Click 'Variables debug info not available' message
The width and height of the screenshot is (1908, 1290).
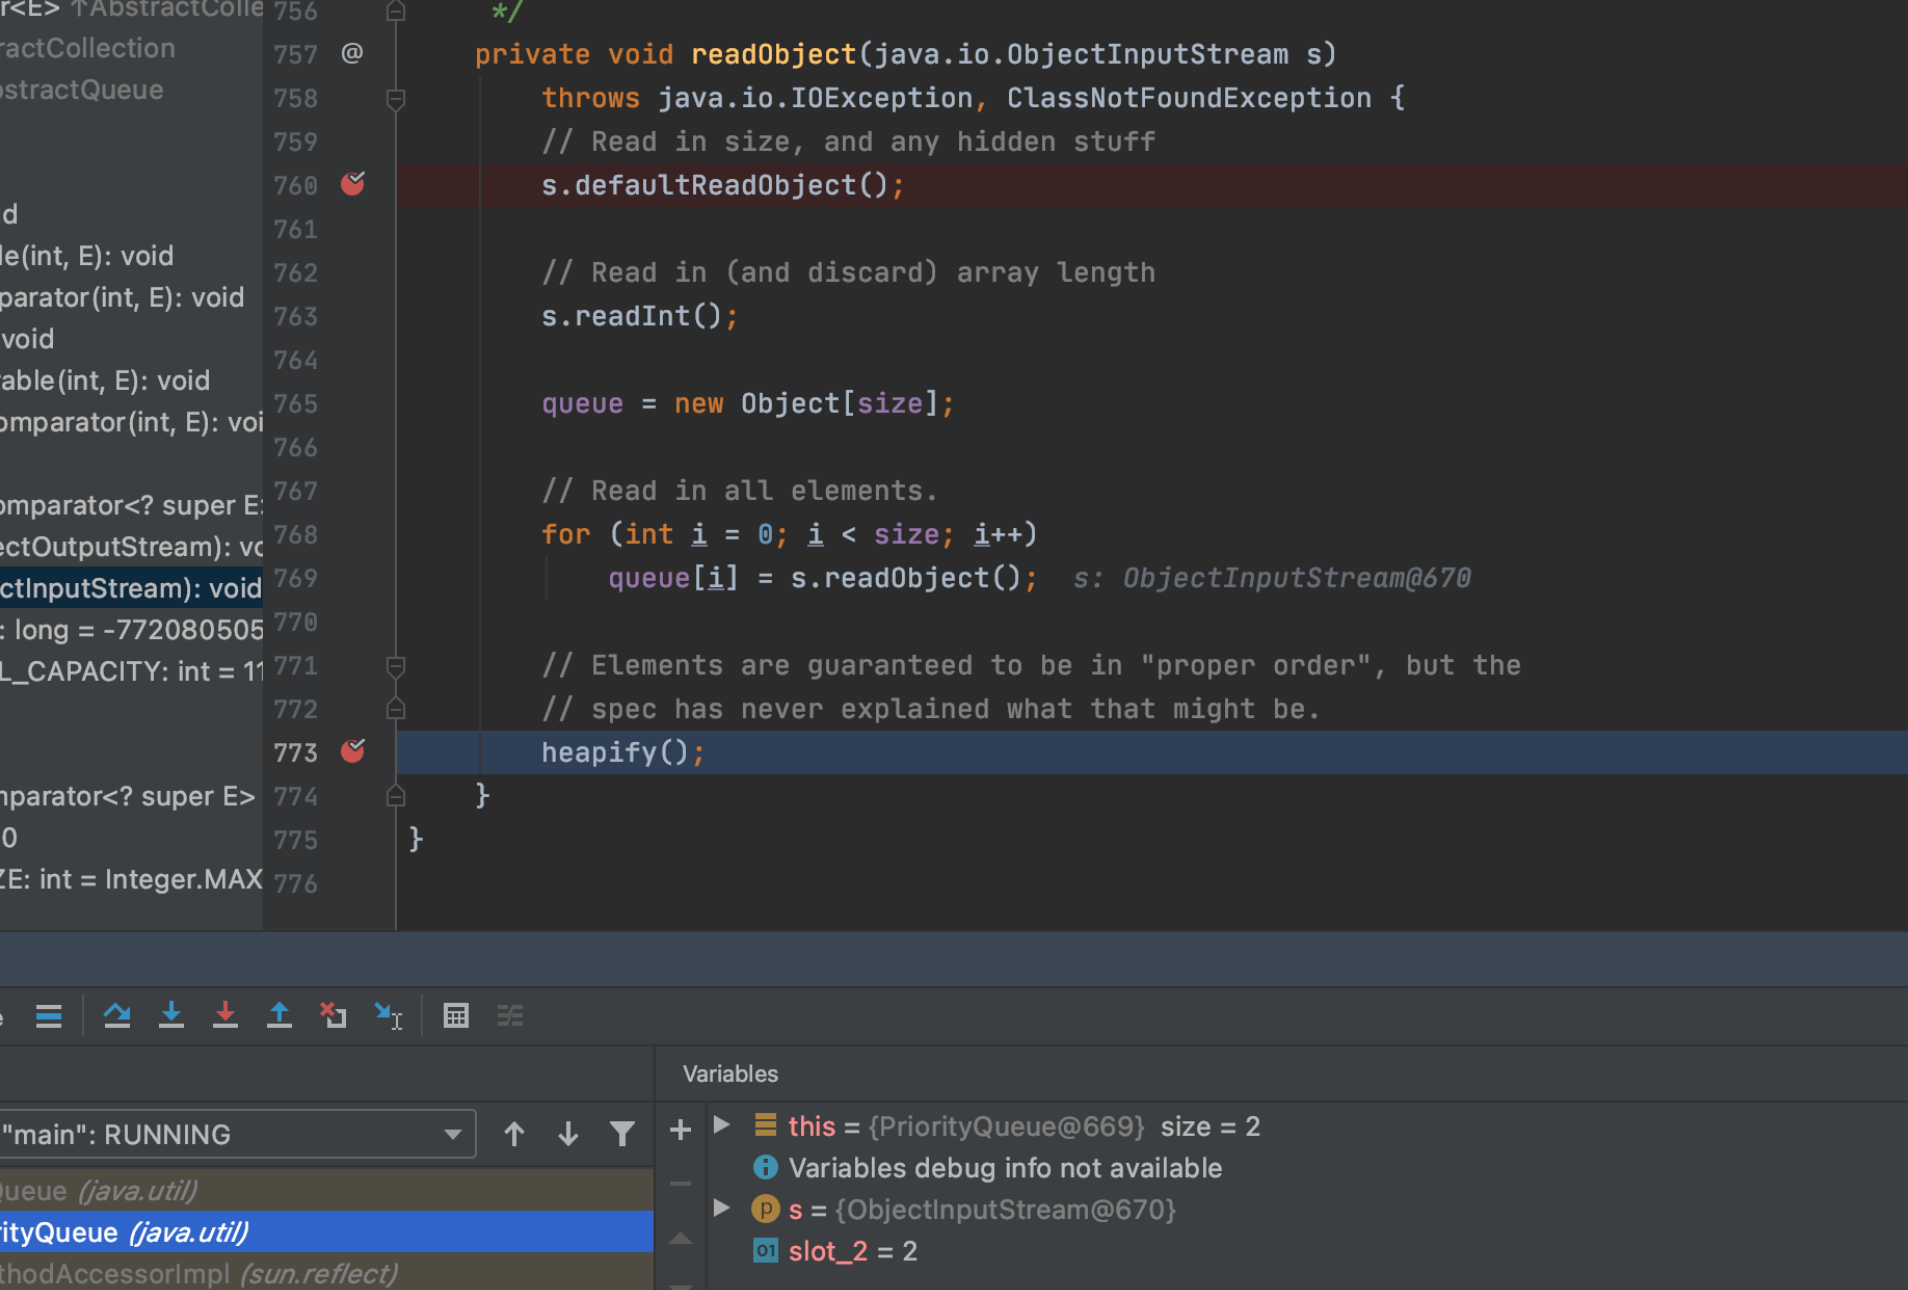click(1005, 1168)
